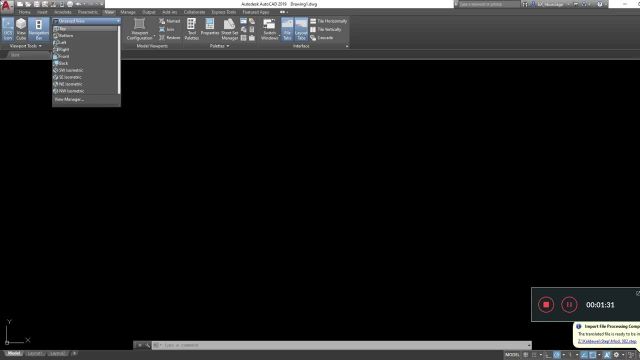This screenshot has width=640, height=360.
Task: Expand the Palettes panel
Action: pos(220,46)
